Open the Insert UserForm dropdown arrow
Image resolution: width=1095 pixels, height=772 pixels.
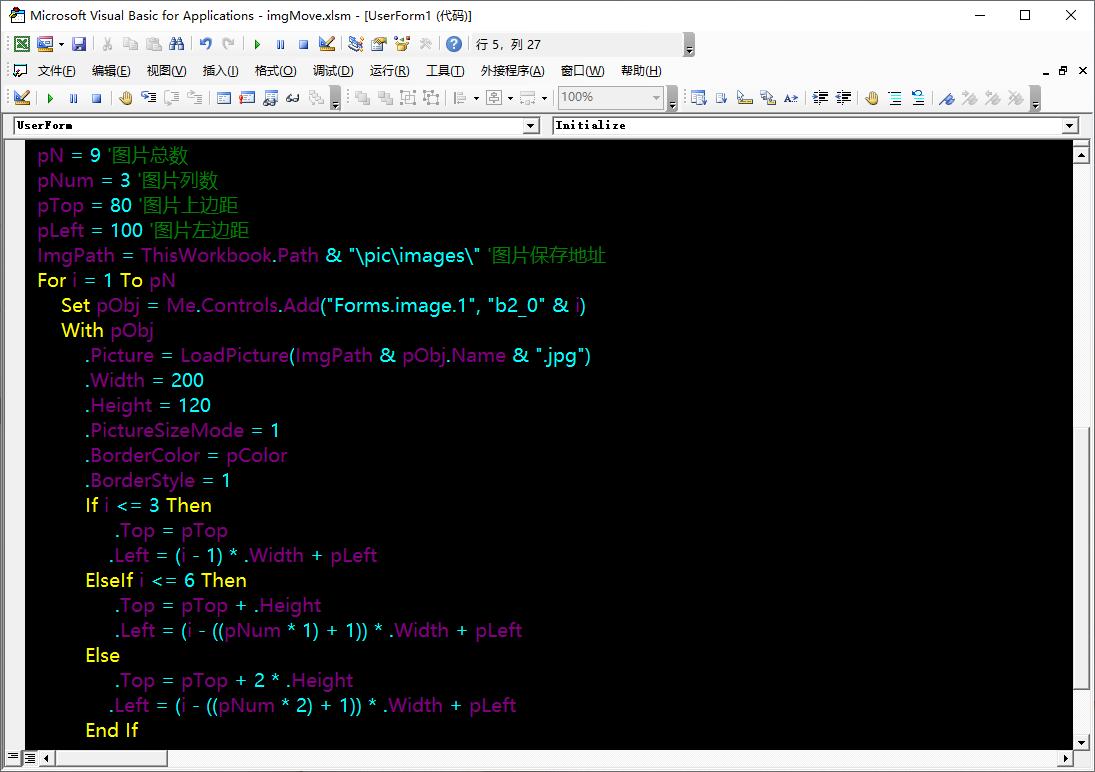coord(61,44)
